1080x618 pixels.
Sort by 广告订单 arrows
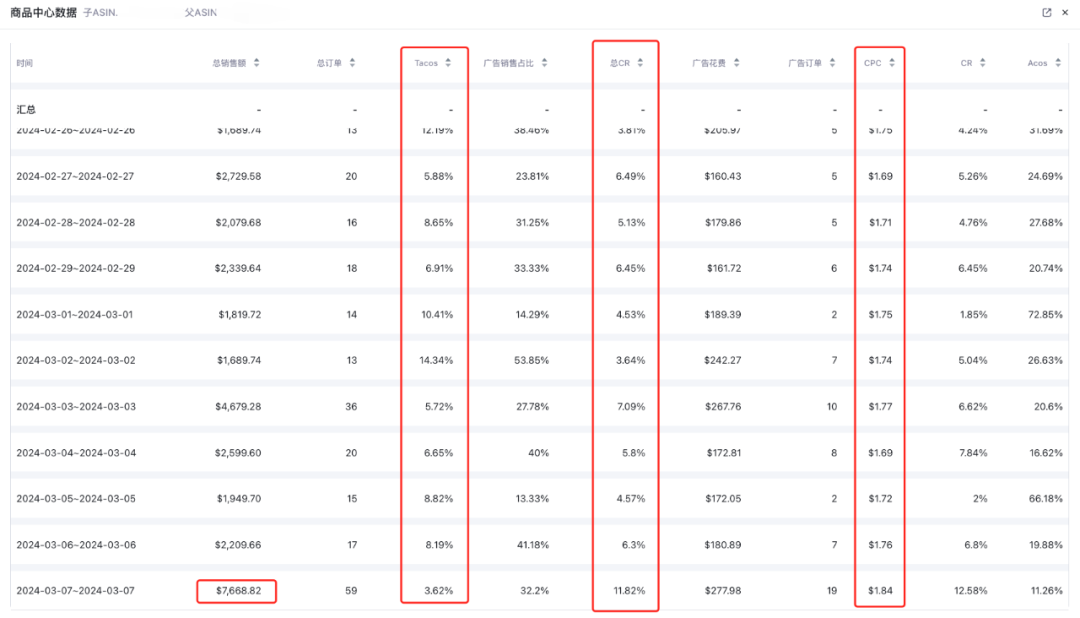(832, 63)
